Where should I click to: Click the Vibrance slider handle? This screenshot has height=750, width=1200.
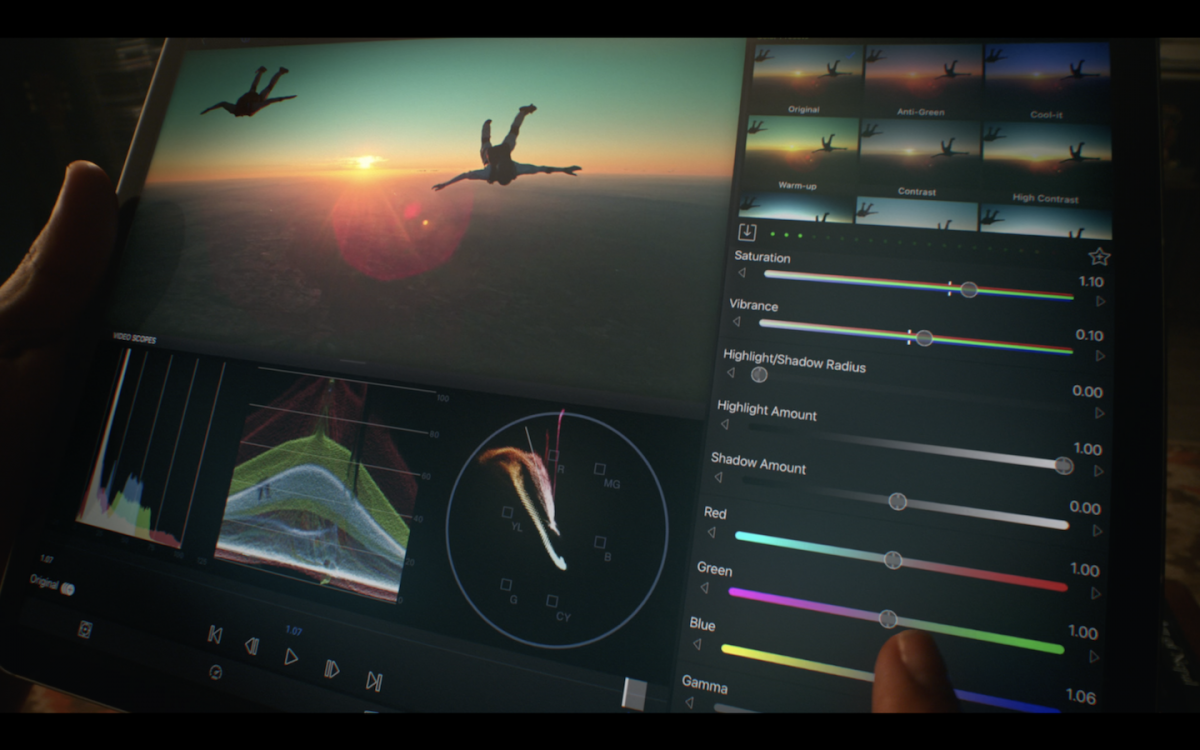(924, 338)
